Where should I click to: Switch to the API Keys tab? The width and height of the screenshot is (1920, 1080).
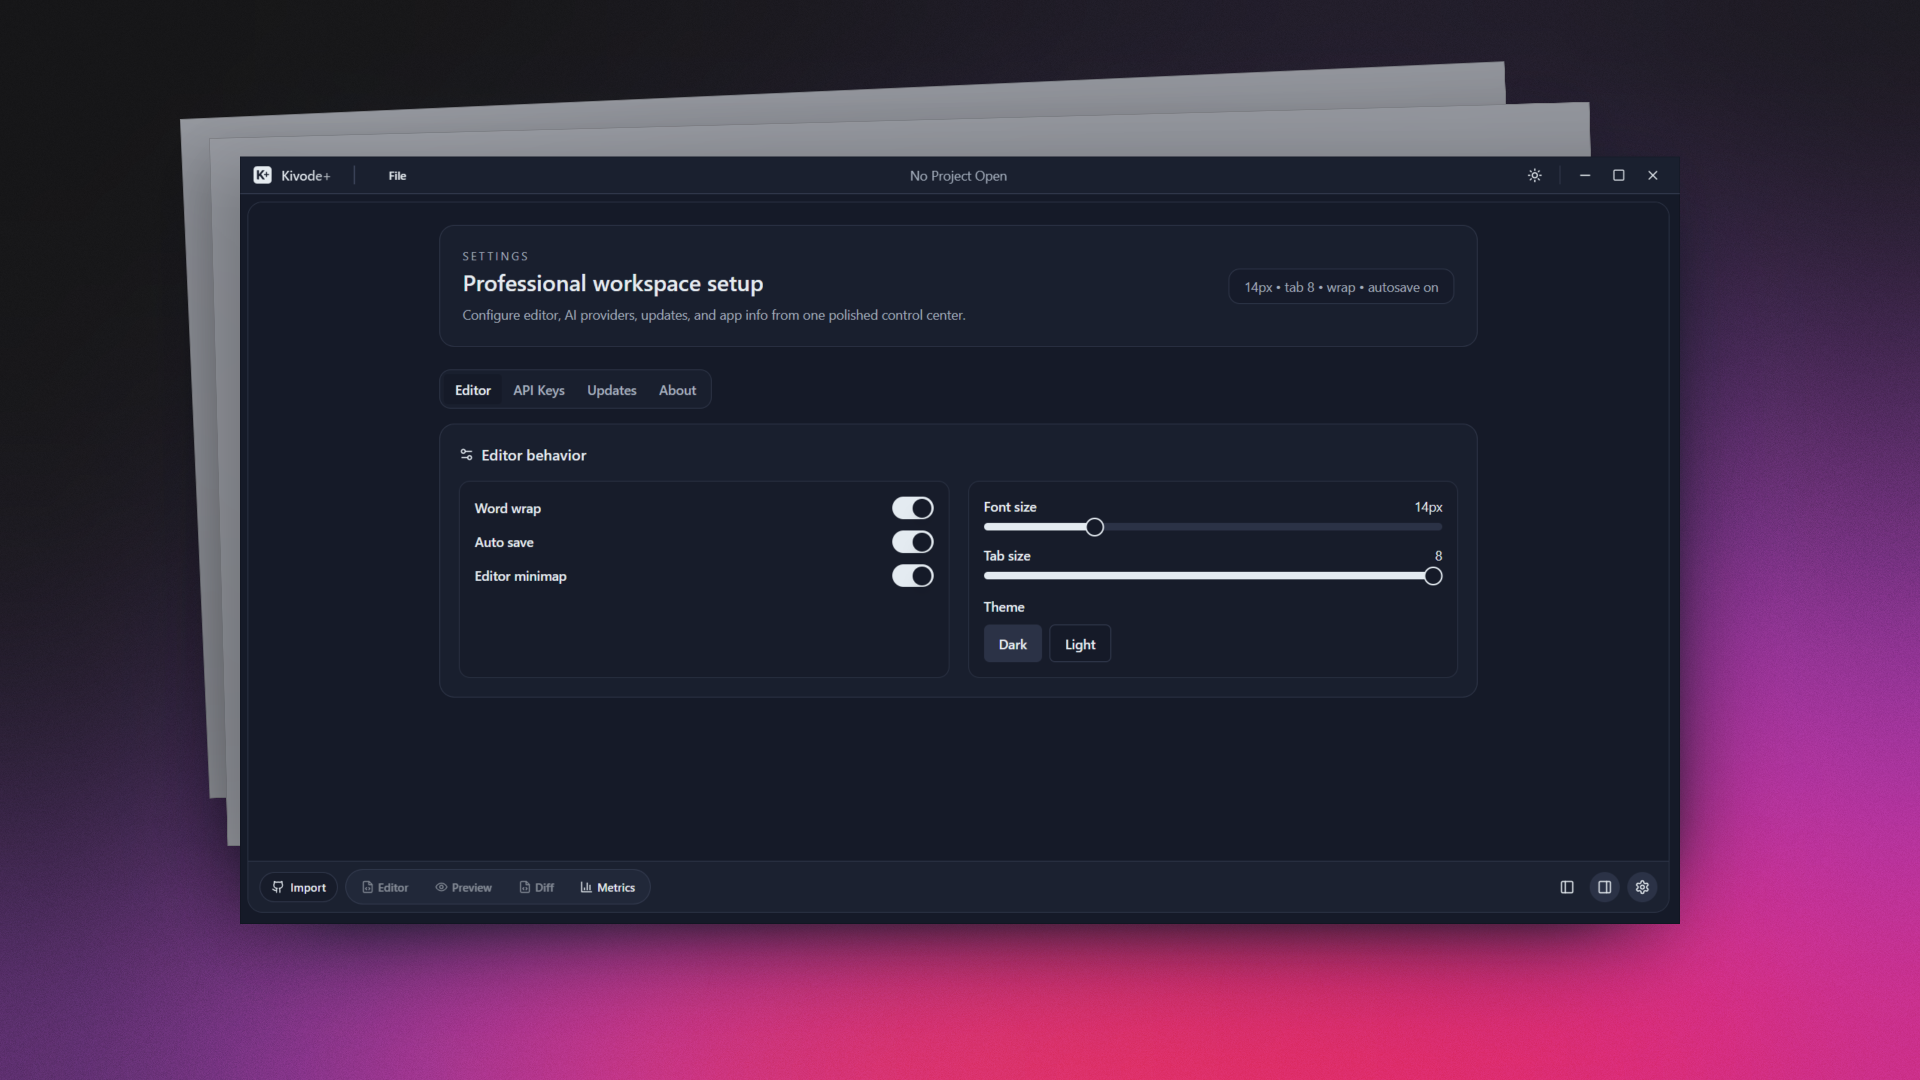click(x=538, y=390)
